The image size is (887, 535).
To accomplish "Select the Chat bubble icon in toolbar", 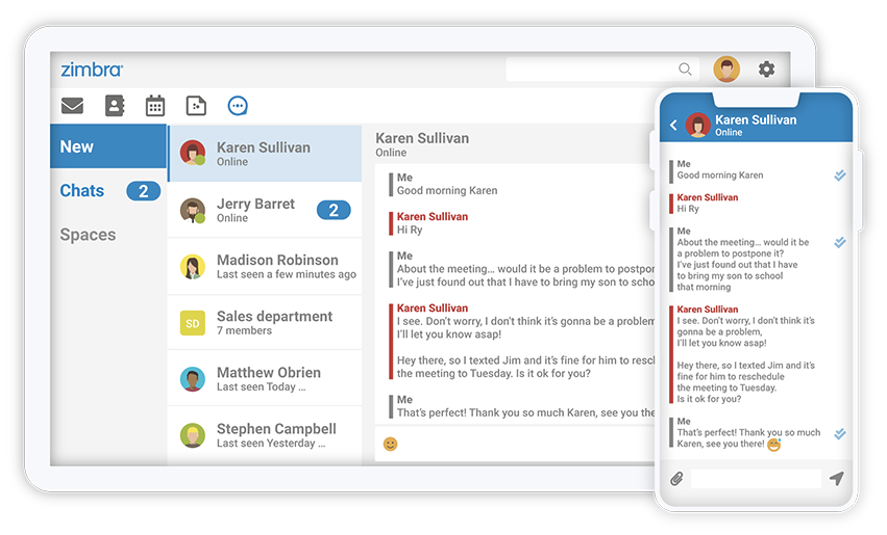I will pos(237,105).
